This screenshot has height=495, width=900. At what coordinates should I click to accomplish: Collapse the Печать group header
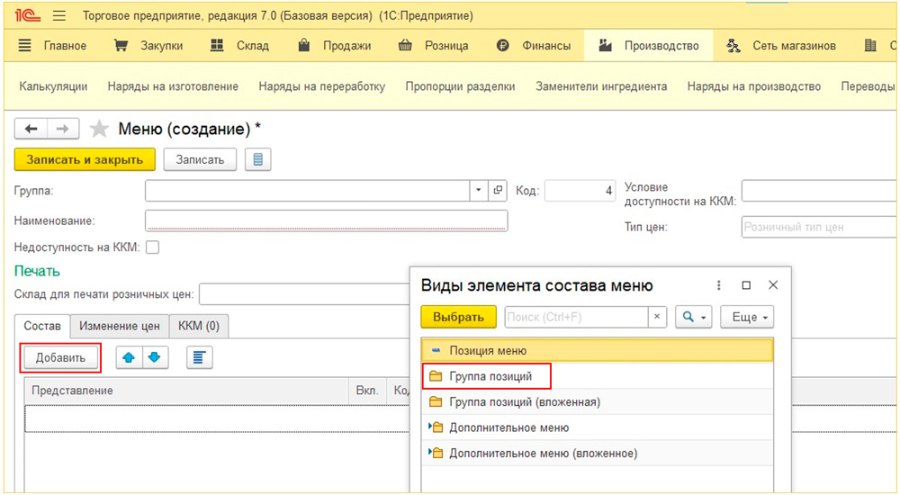click(37, 270)
